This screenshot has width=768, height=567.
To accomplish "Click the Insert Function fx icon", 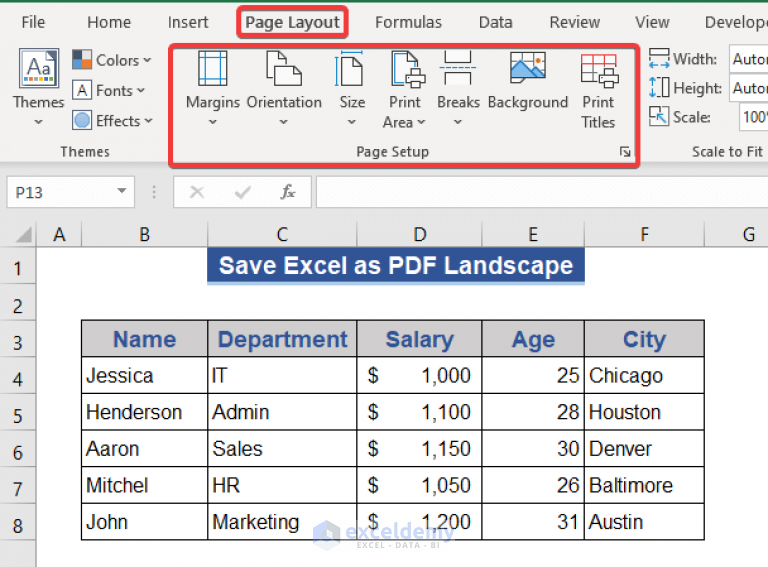I will (288, 192).
